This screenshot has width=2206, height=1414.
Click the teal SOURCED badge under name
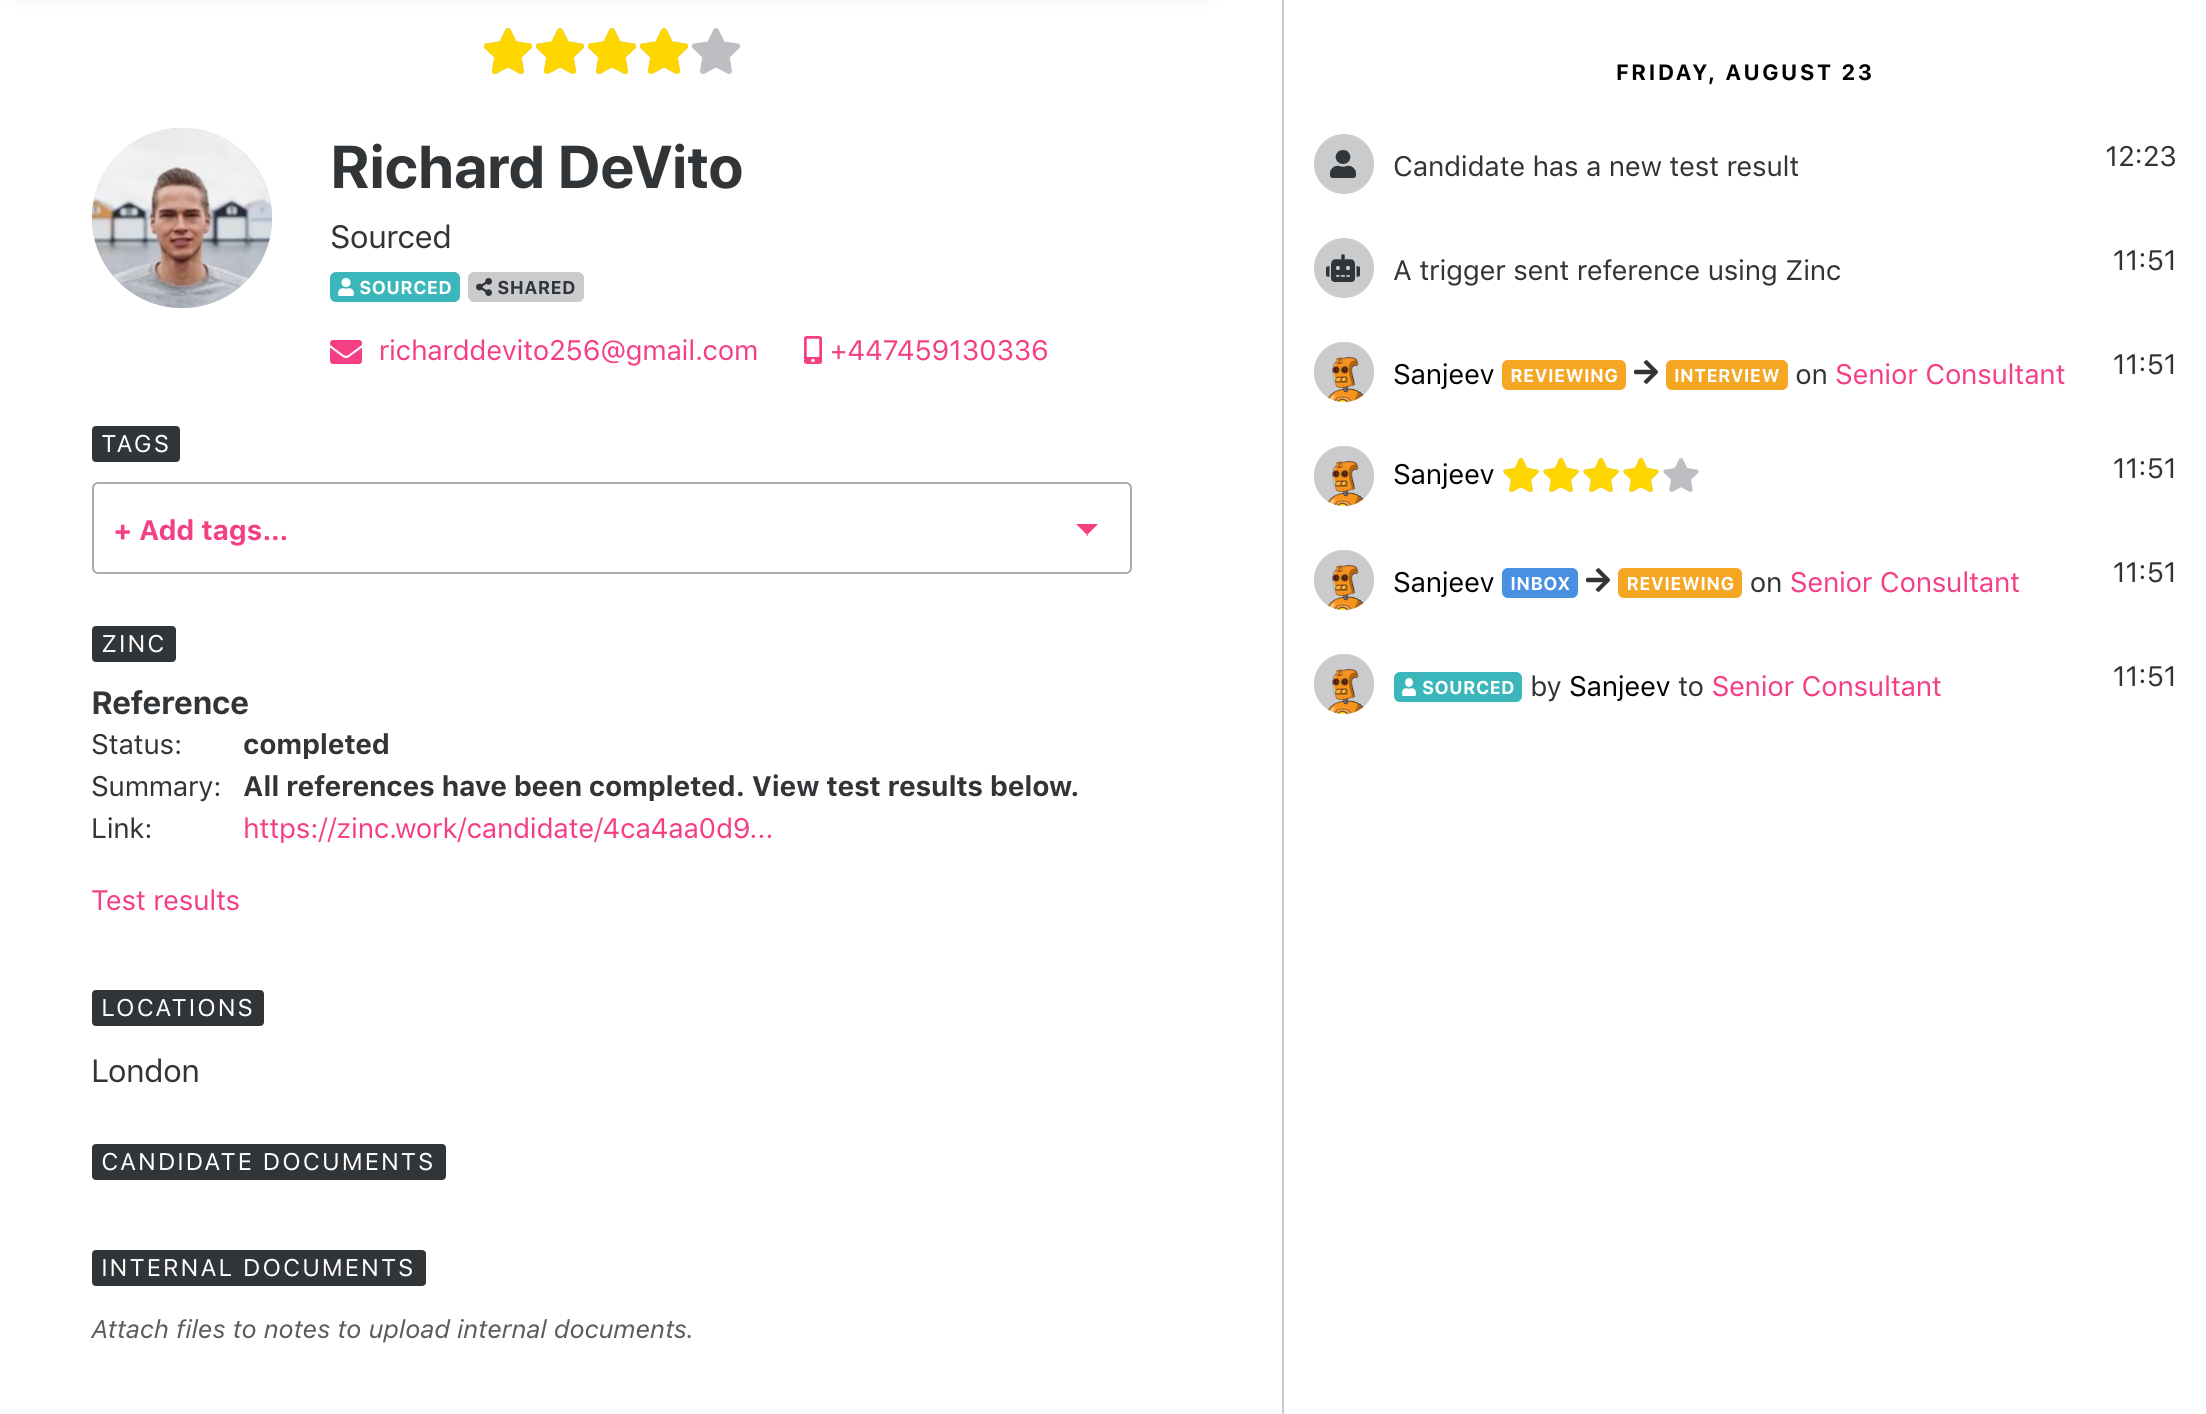(395, 287)
